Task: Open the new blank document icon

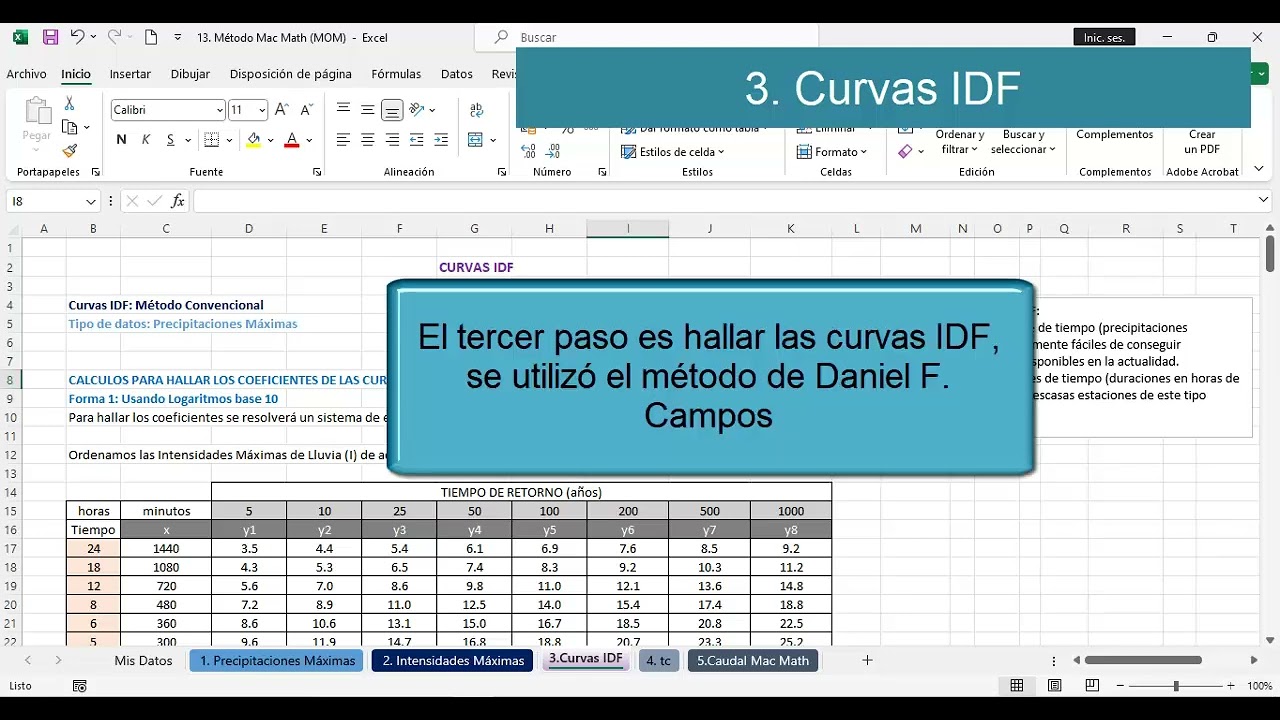Action: click(151, 37)
